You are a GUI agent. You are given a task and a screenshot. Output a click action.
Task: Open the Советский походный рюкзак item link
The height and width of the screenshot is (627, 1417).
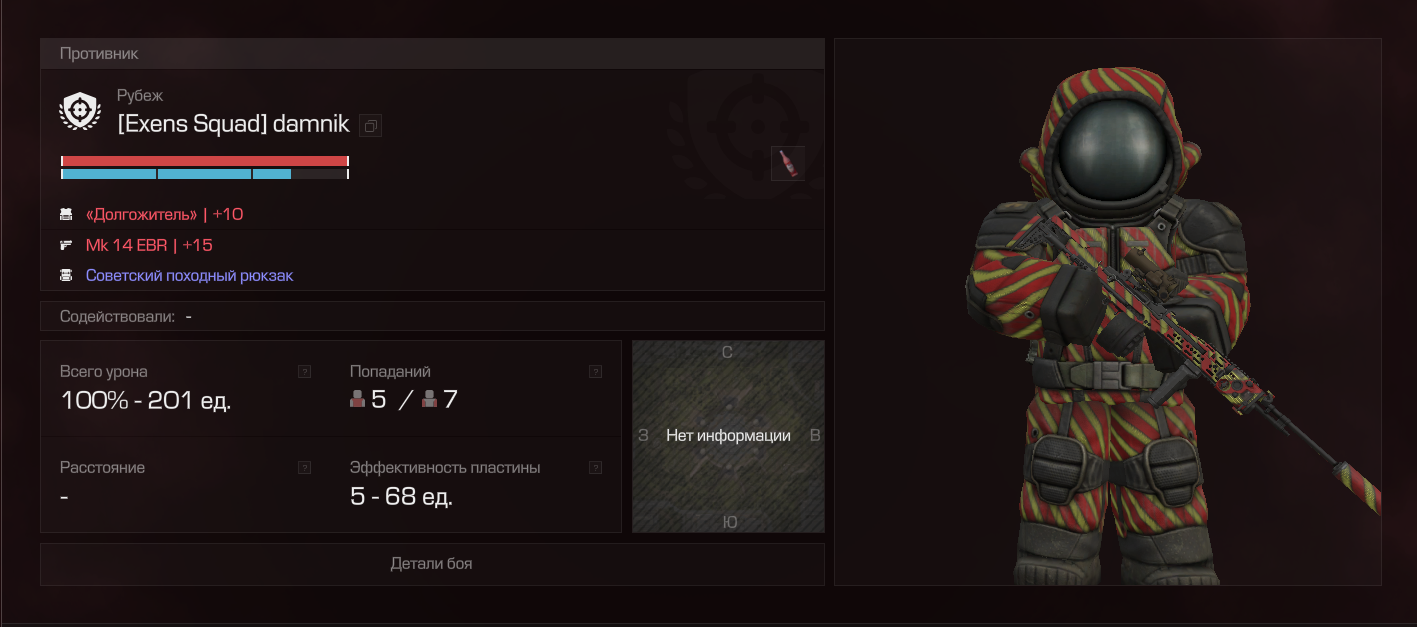tap(190, 275)
